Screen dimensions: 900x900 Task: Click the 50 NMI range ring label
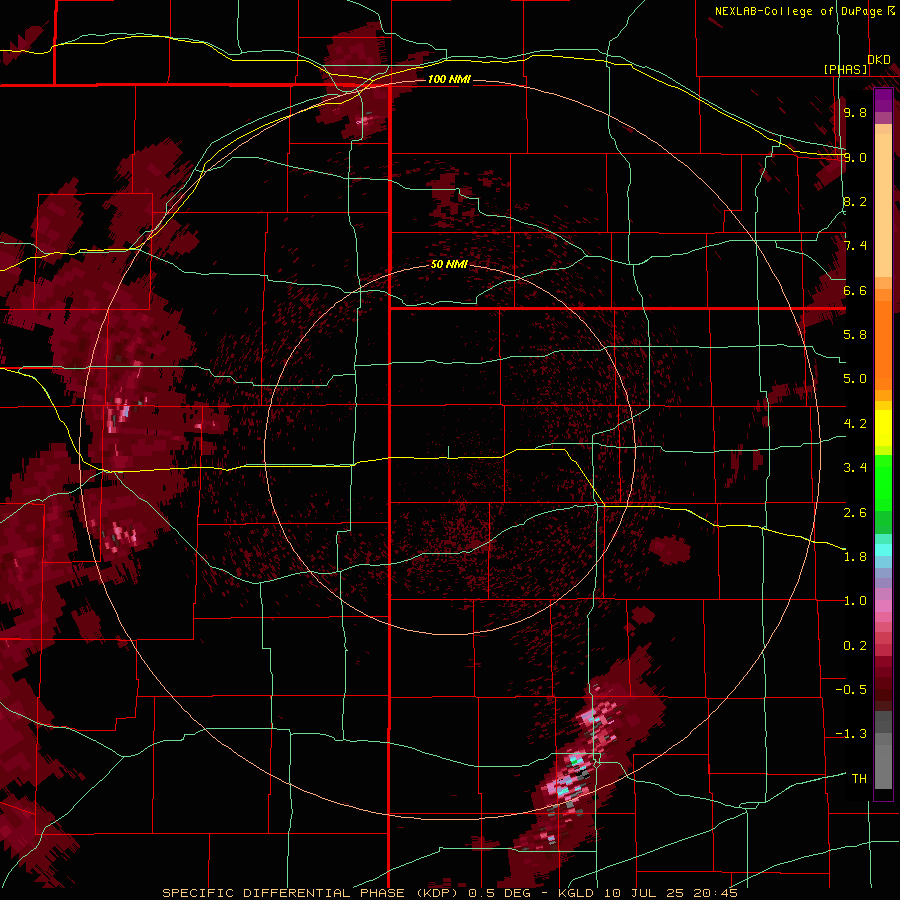coord(449,265)
